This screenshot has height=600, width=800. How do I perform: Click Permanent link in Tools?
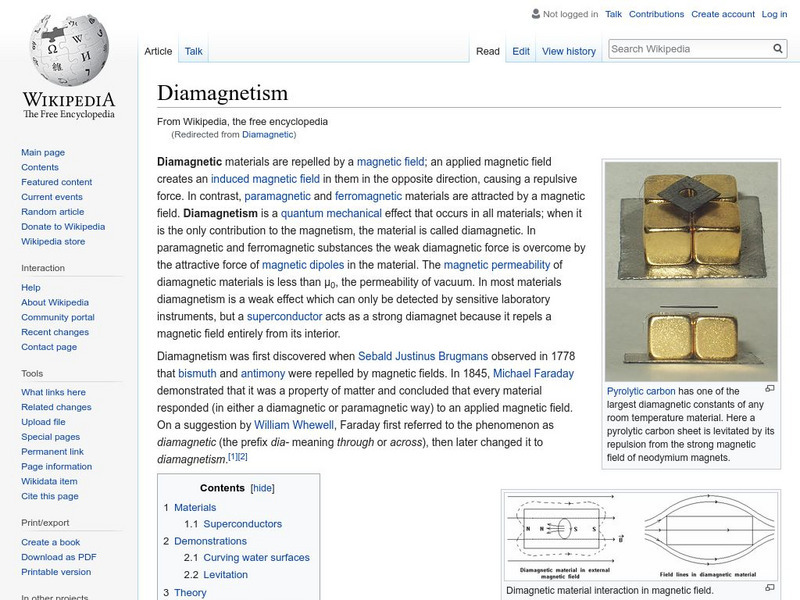[53, 451]
